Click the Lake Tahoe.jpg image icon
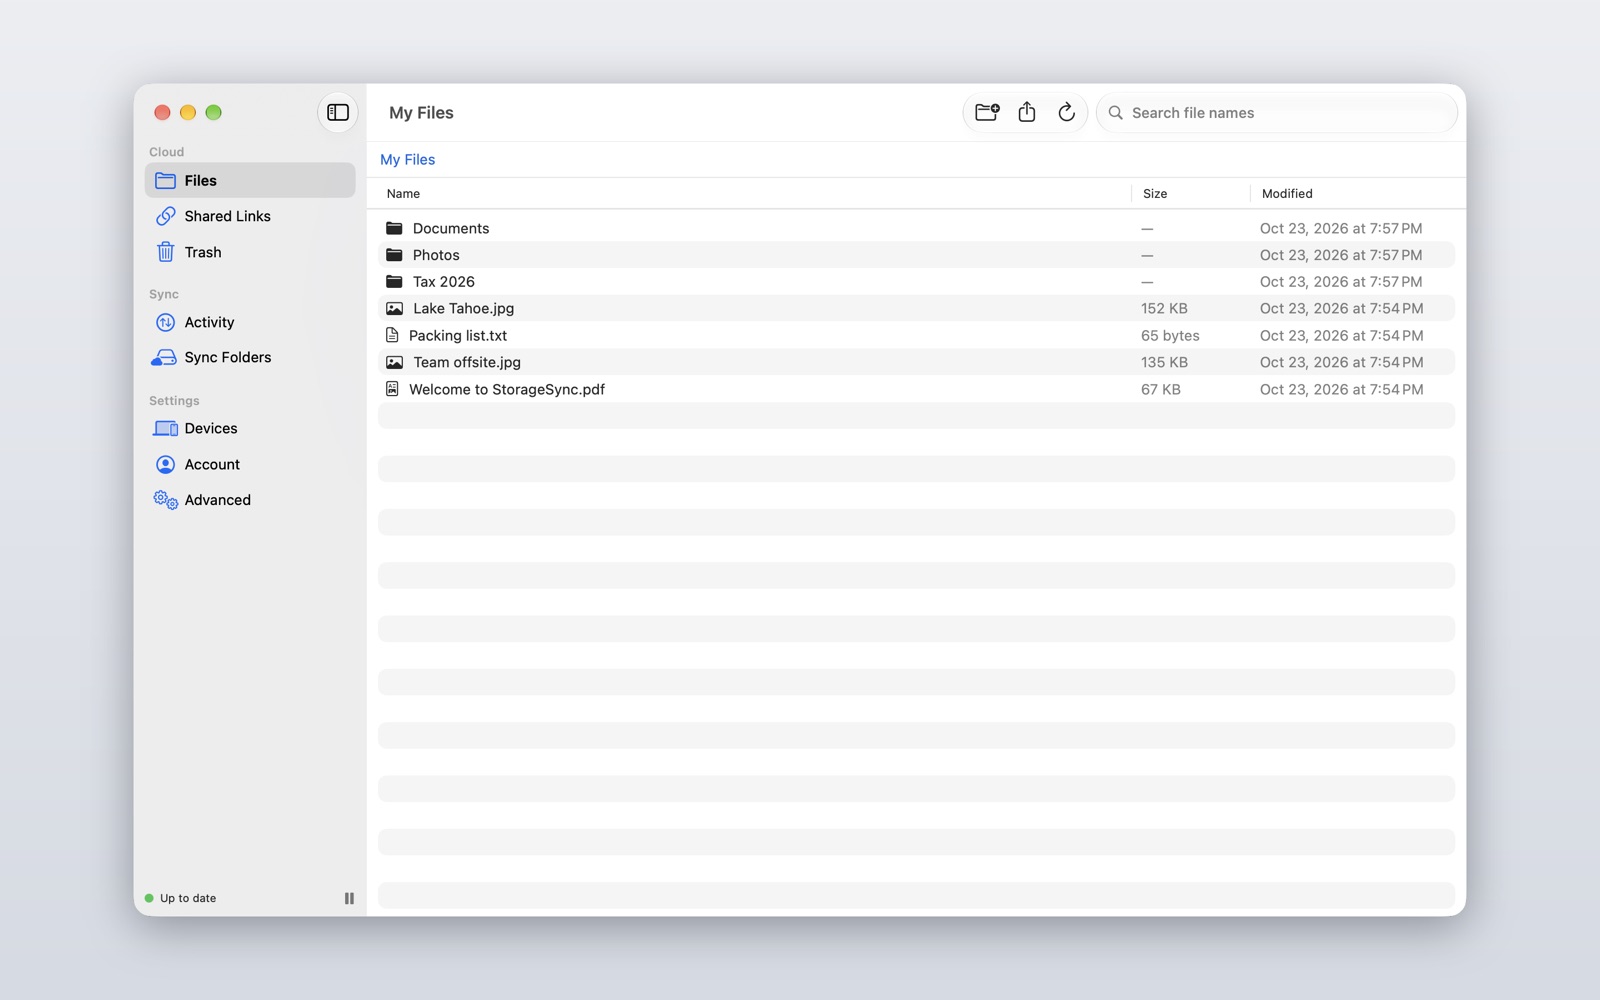 coord(395,309)
